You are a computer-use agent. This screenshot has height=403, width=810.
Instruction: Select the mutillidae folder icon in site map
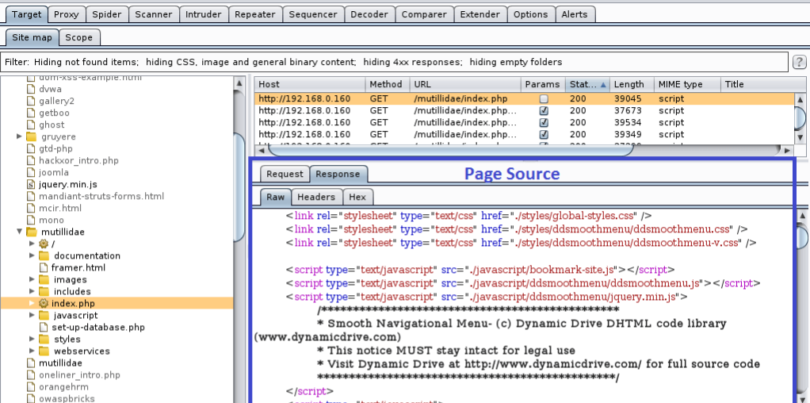tap(31, 231)
